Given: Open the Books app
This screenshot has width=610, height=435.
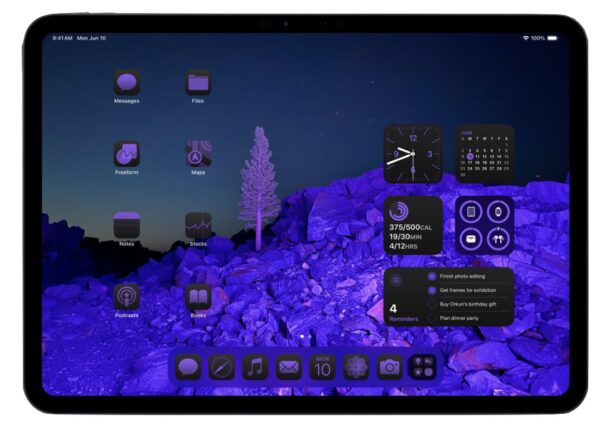Looking at the screenshot, I should 198,297.
